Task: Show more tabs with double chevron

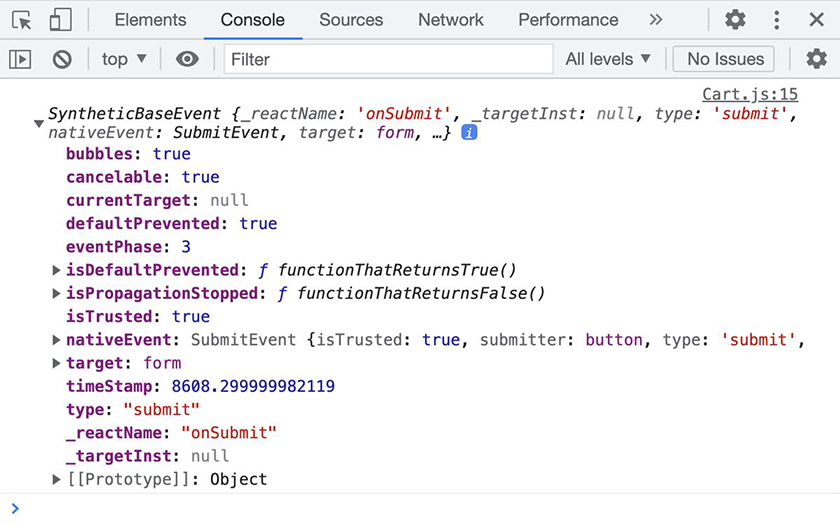Action: (x=656, y=20)
